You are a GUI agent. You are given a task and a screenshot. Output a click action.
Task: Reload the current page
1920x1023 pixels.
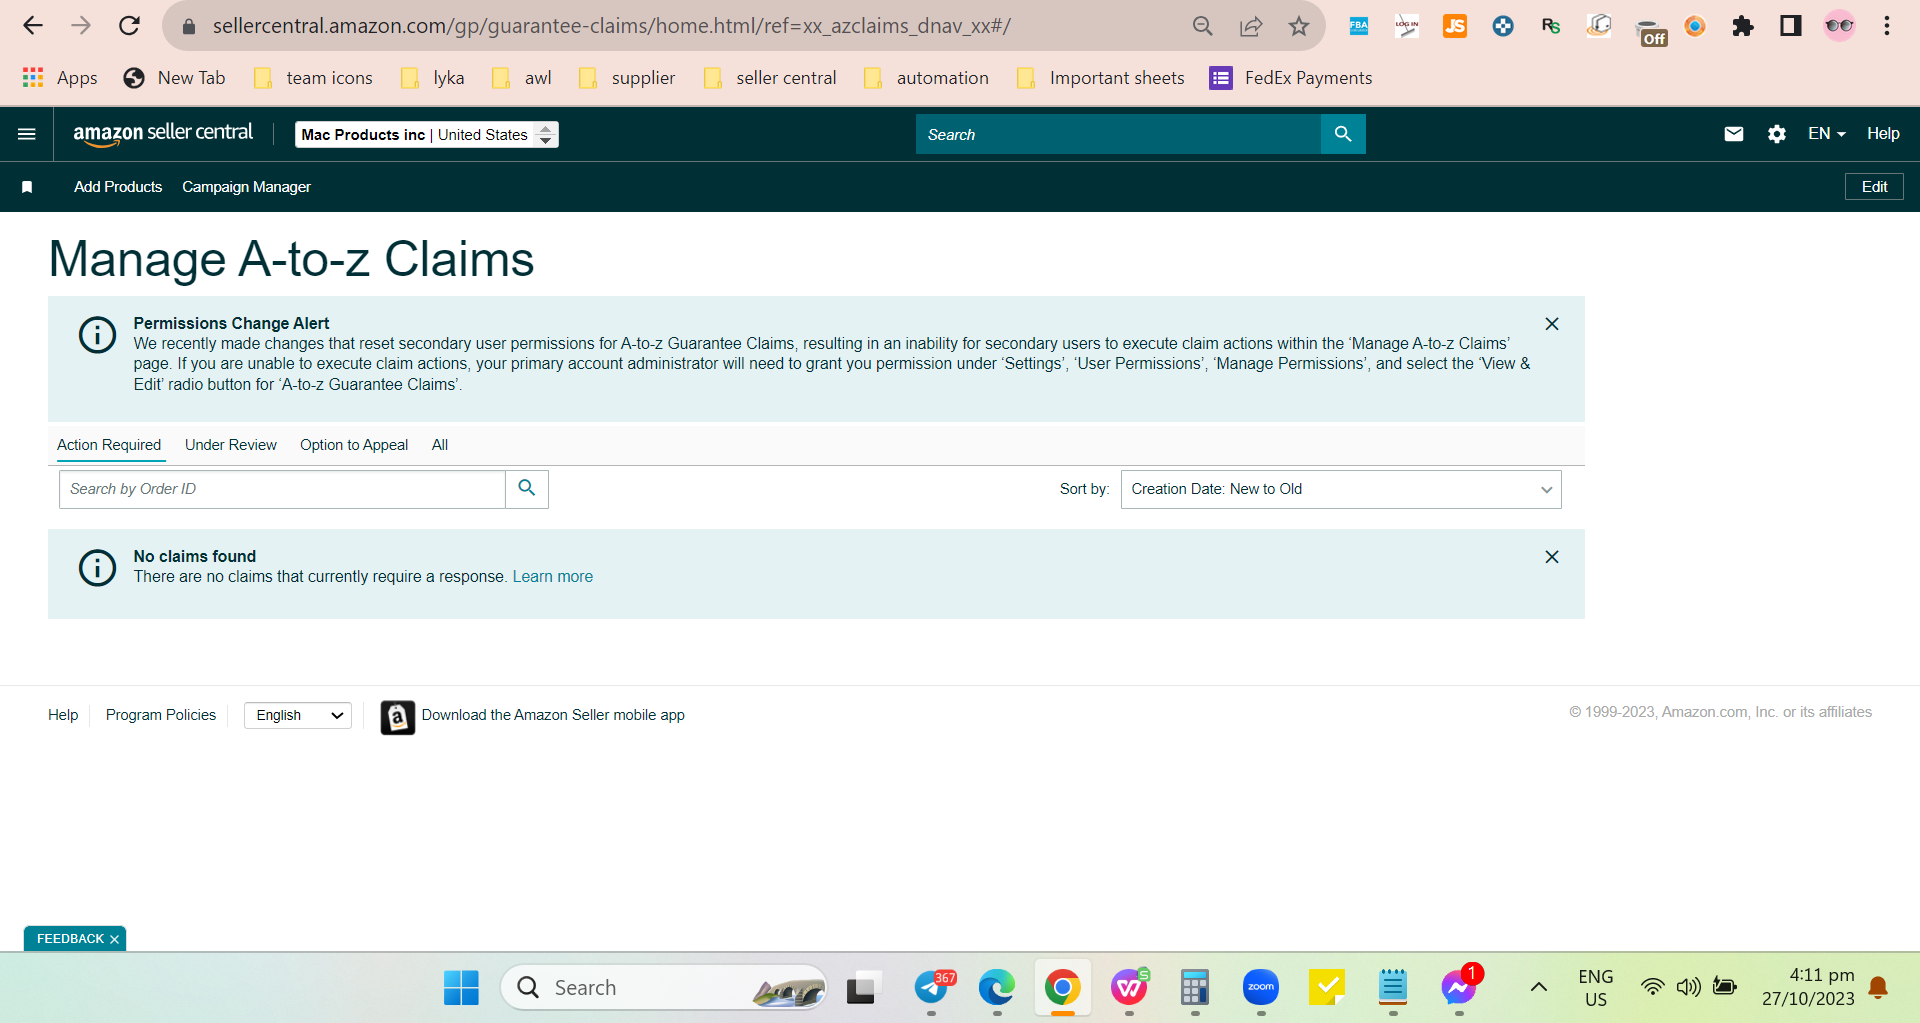pyautogui.click(x=129, y=26)
